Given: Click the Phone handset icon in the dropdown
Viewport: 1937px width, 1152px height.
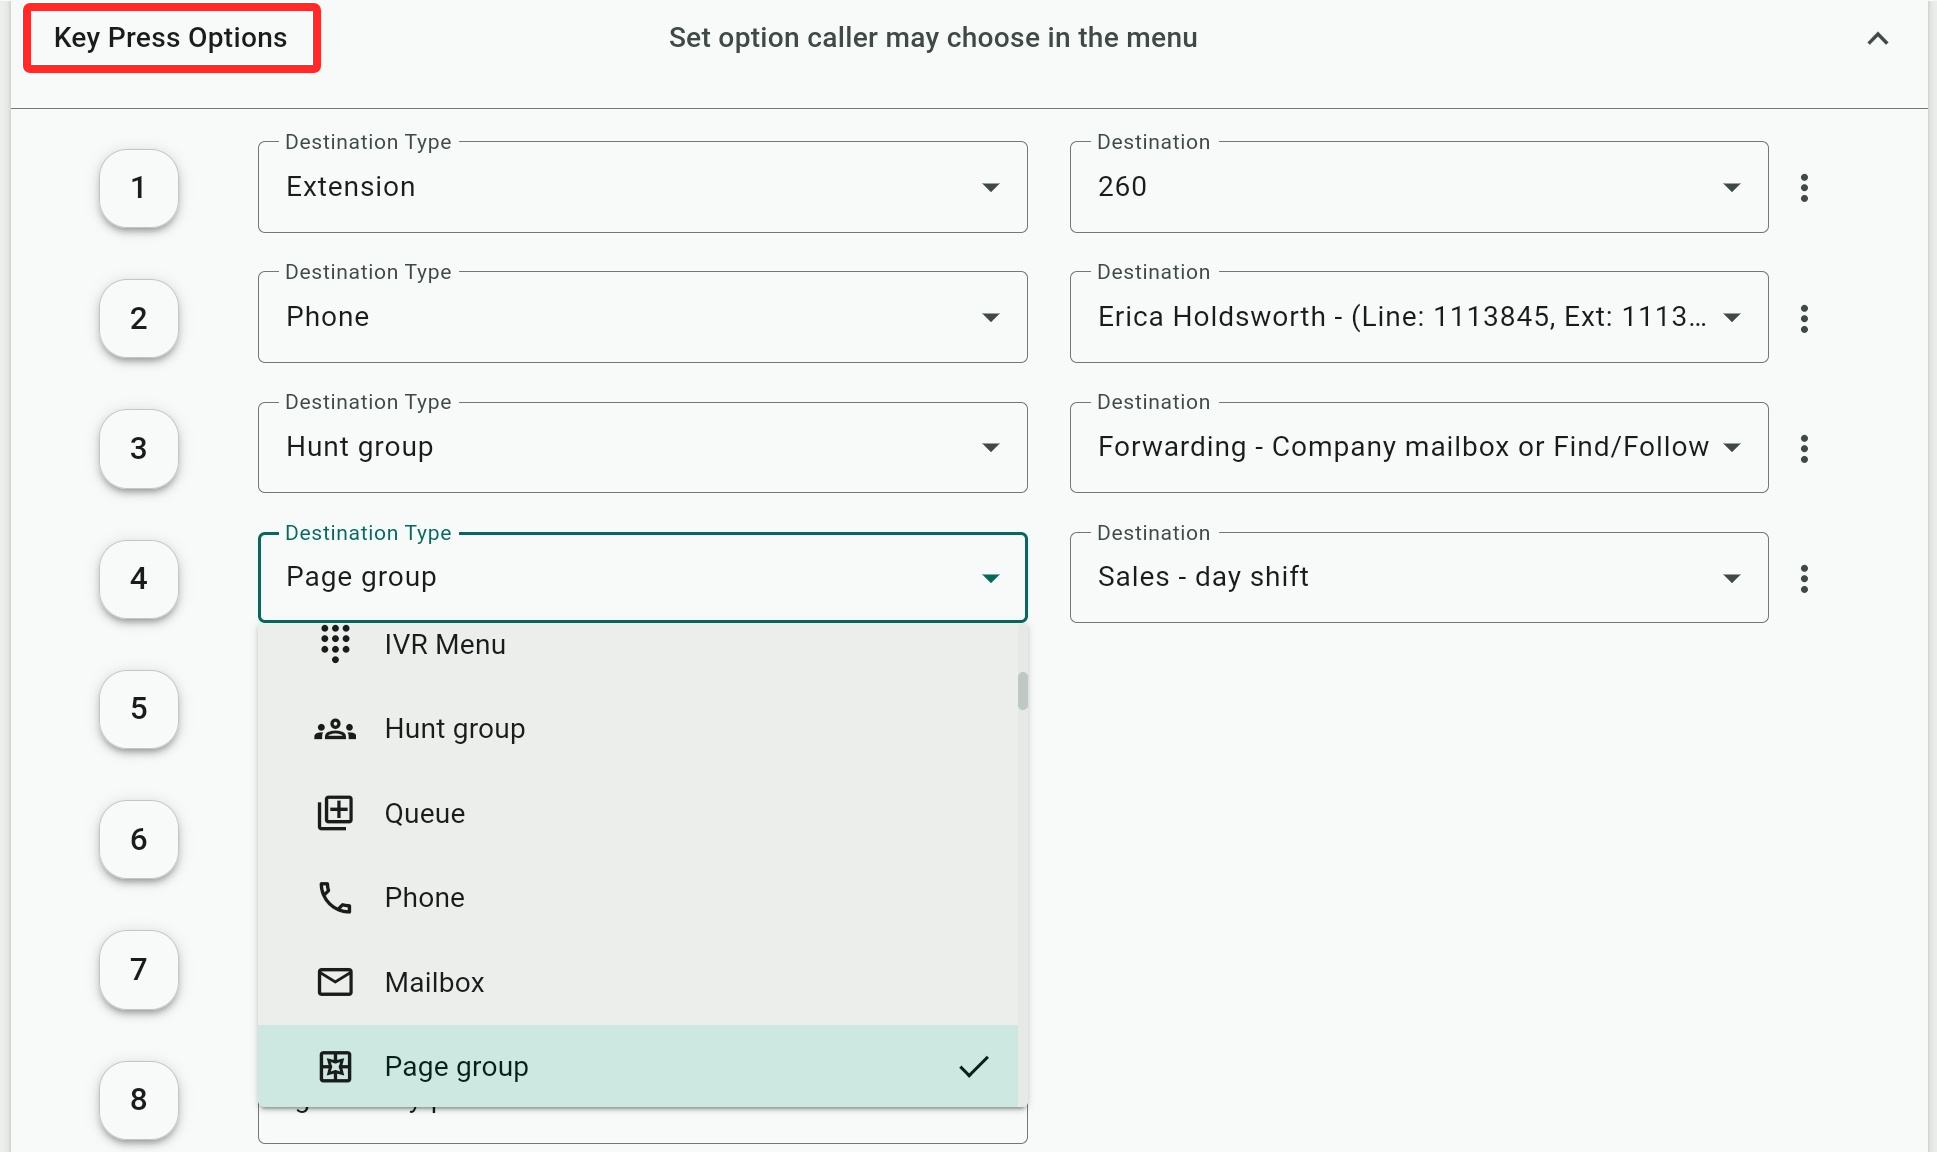Looking at the screenshot, I should point(335,898).
